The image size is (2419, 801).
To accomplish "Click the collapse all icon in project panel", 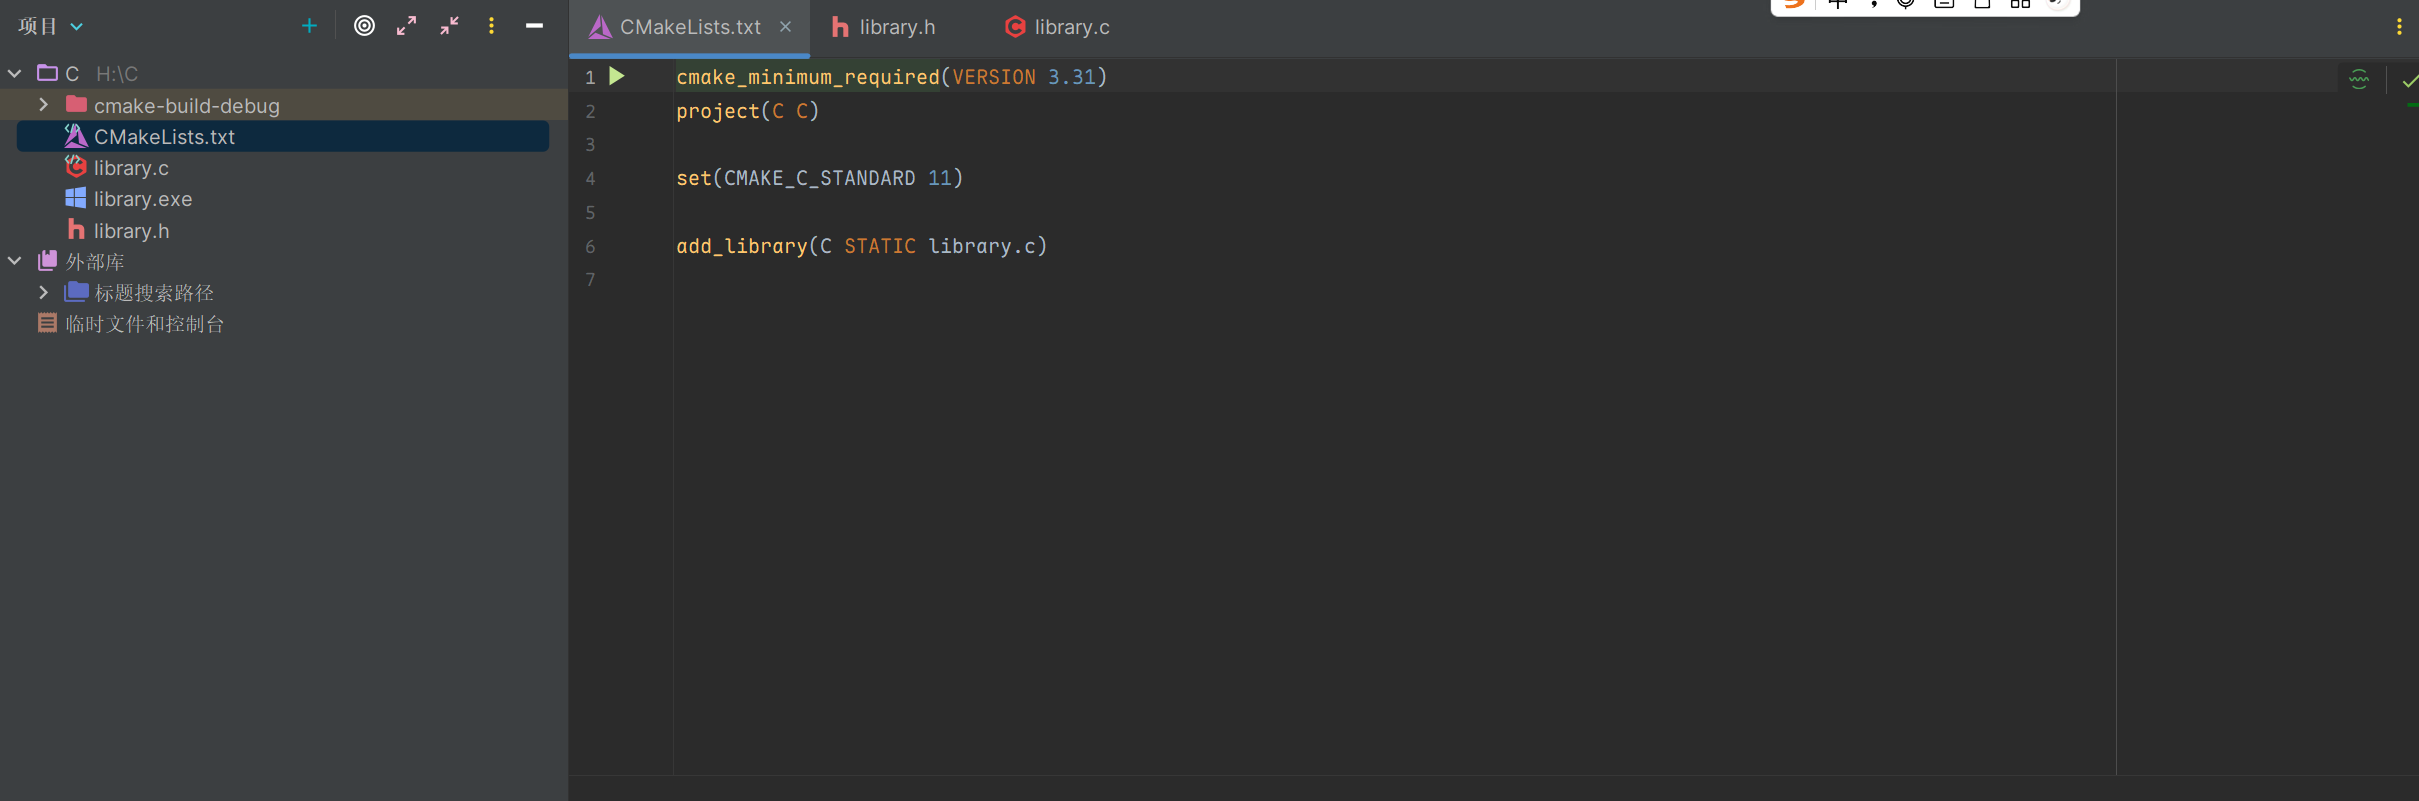I will click(x=449, y=26).
